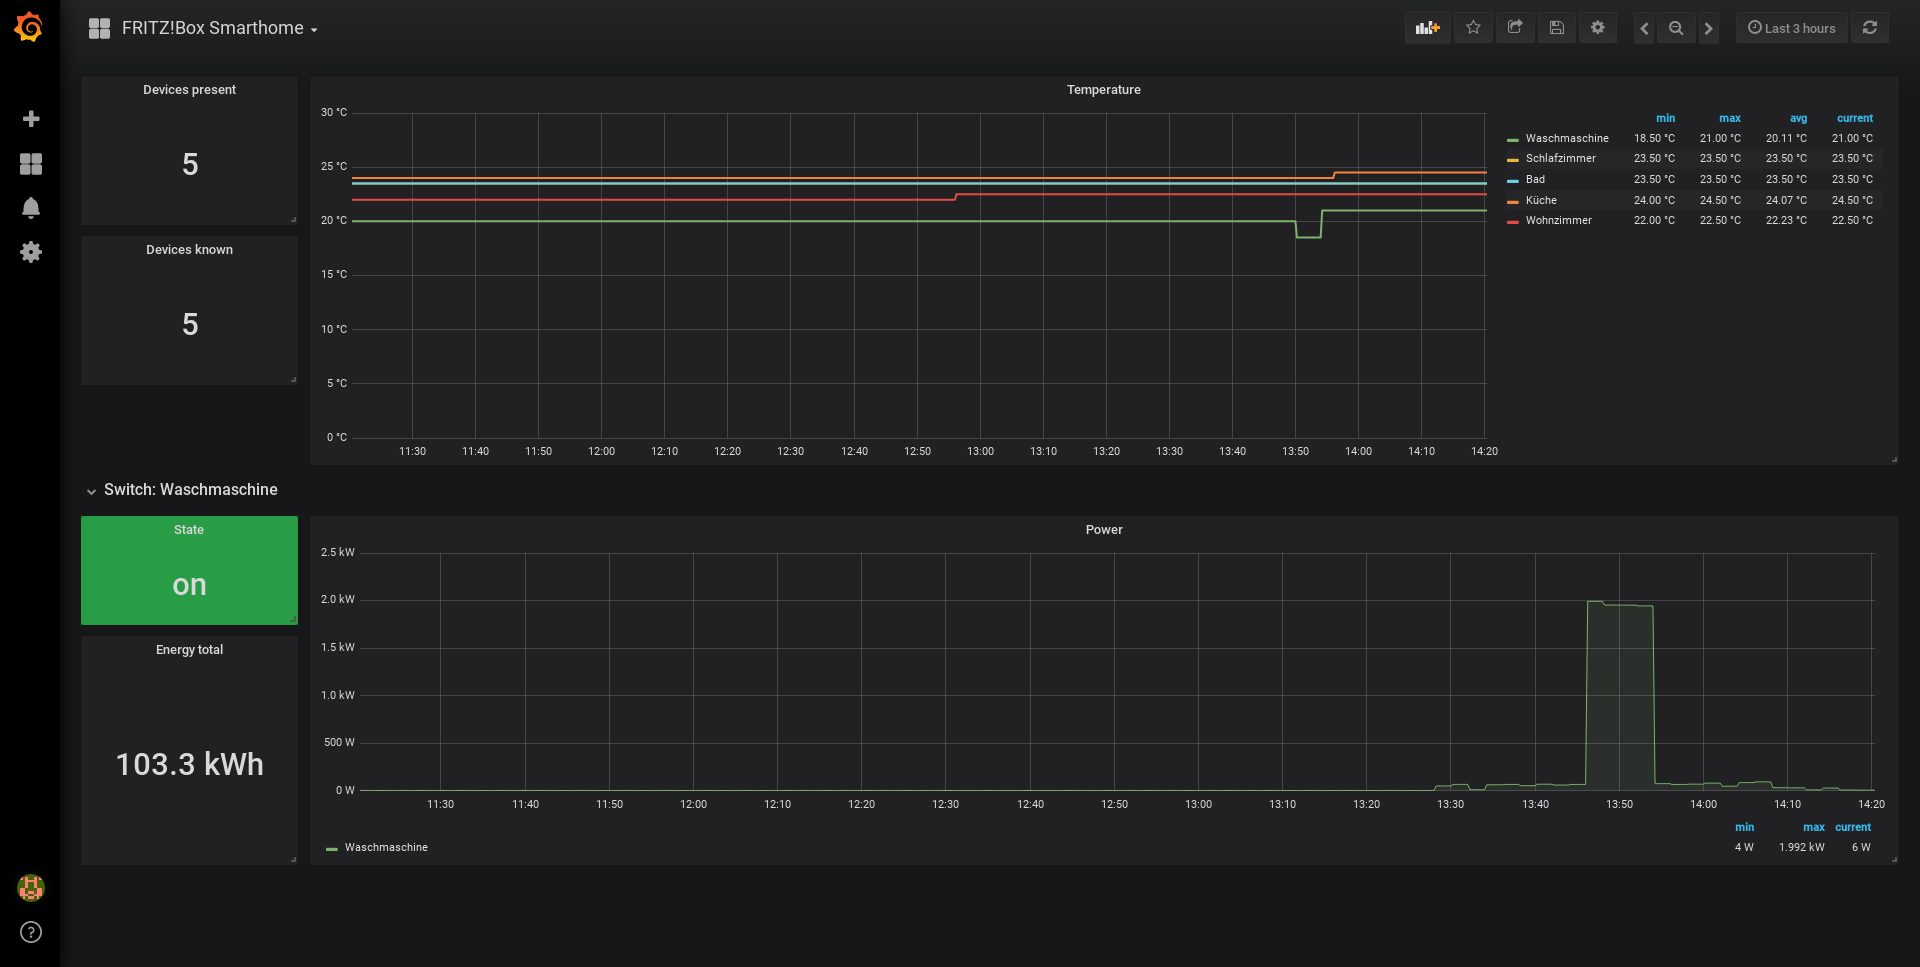Sort Power legend by max column
The width and height of the screenshot is (1920, 967).
pyautogui.click(x=1813, y=827)
